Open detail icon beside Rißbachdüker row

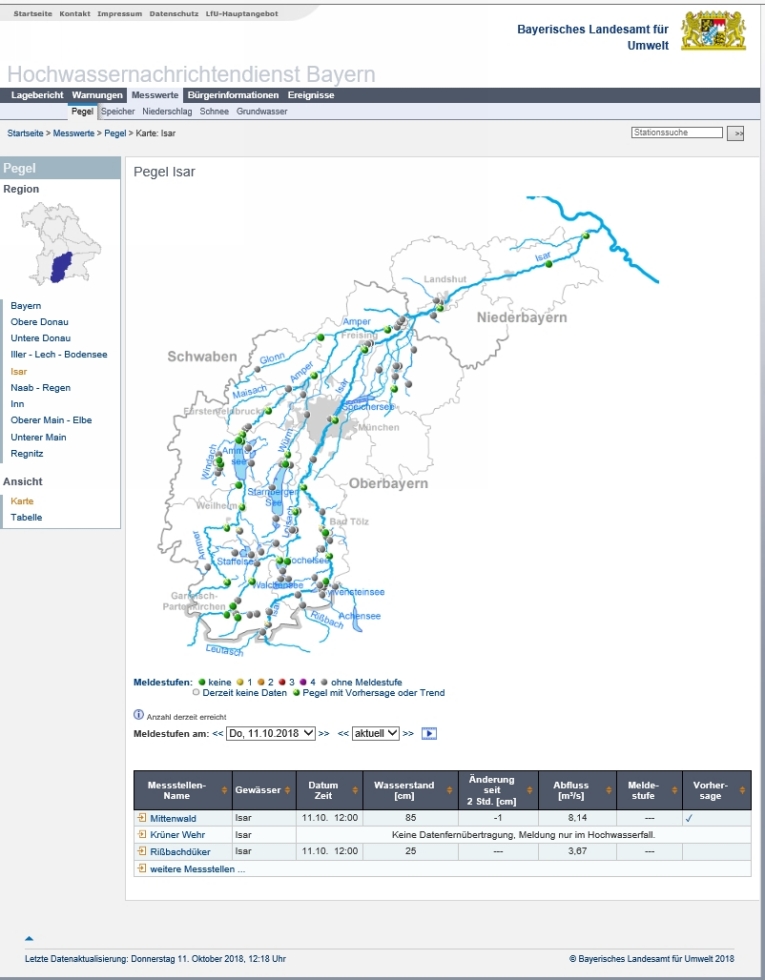pos(142,851)
